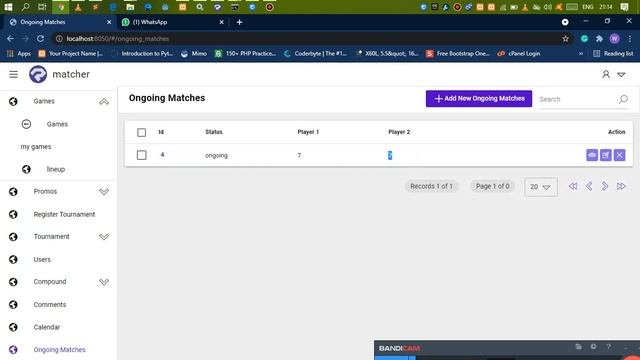The height and width of the screenshot is (360, 640).
Task: Click the matcher logo icon
Action: pos(38,74)
